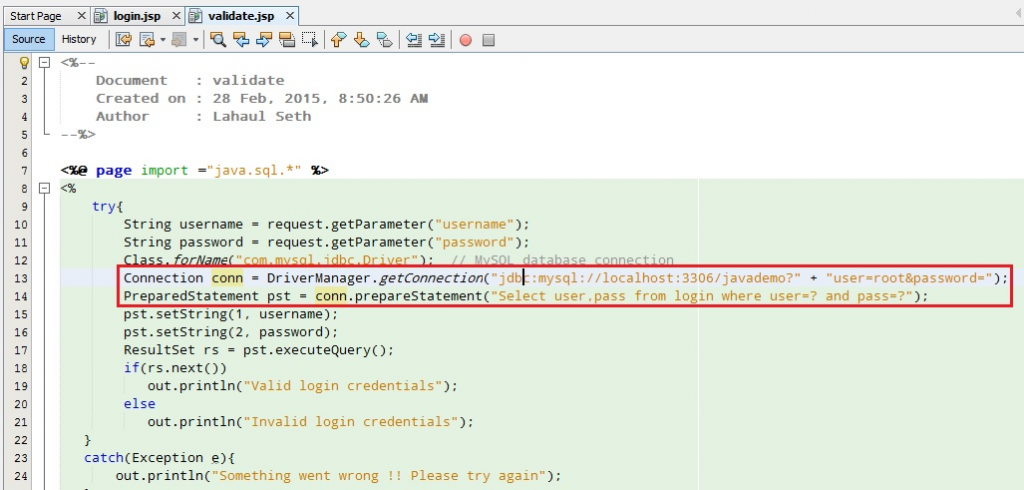The width and height of the screenshot is (1024, 490).
Task: Click the Last Edit location icon
Action: 124,40
